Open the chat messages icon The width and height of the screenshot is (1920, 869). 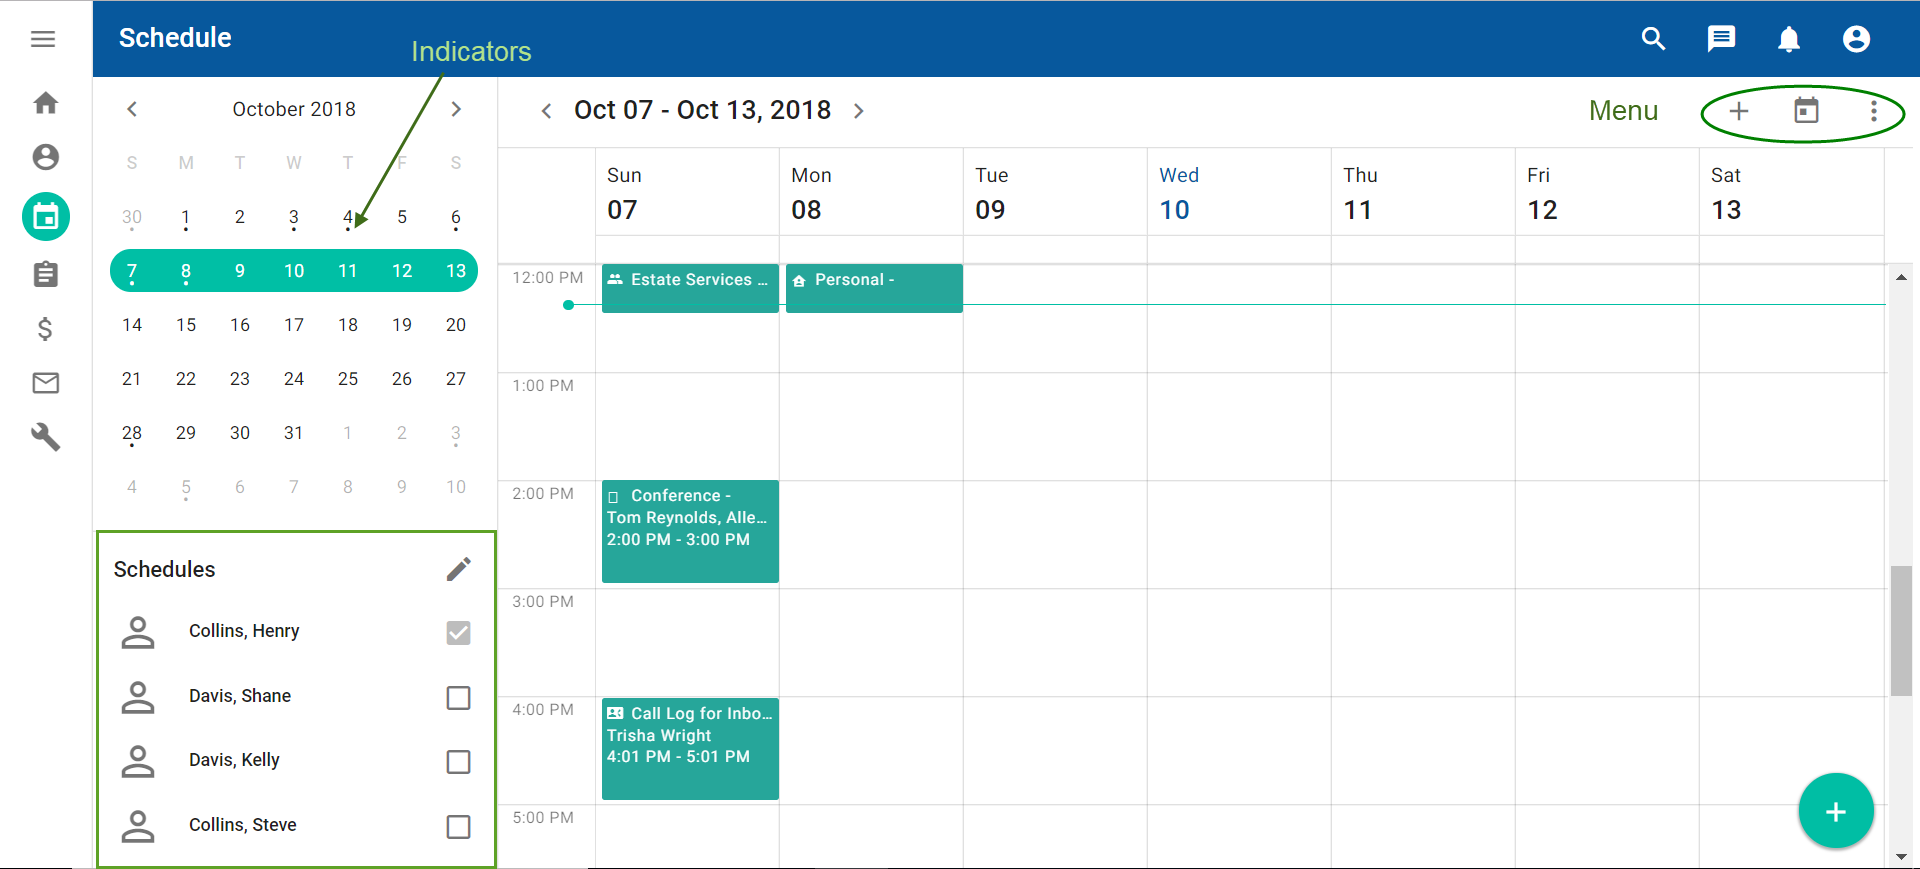tap(1721, 39)
